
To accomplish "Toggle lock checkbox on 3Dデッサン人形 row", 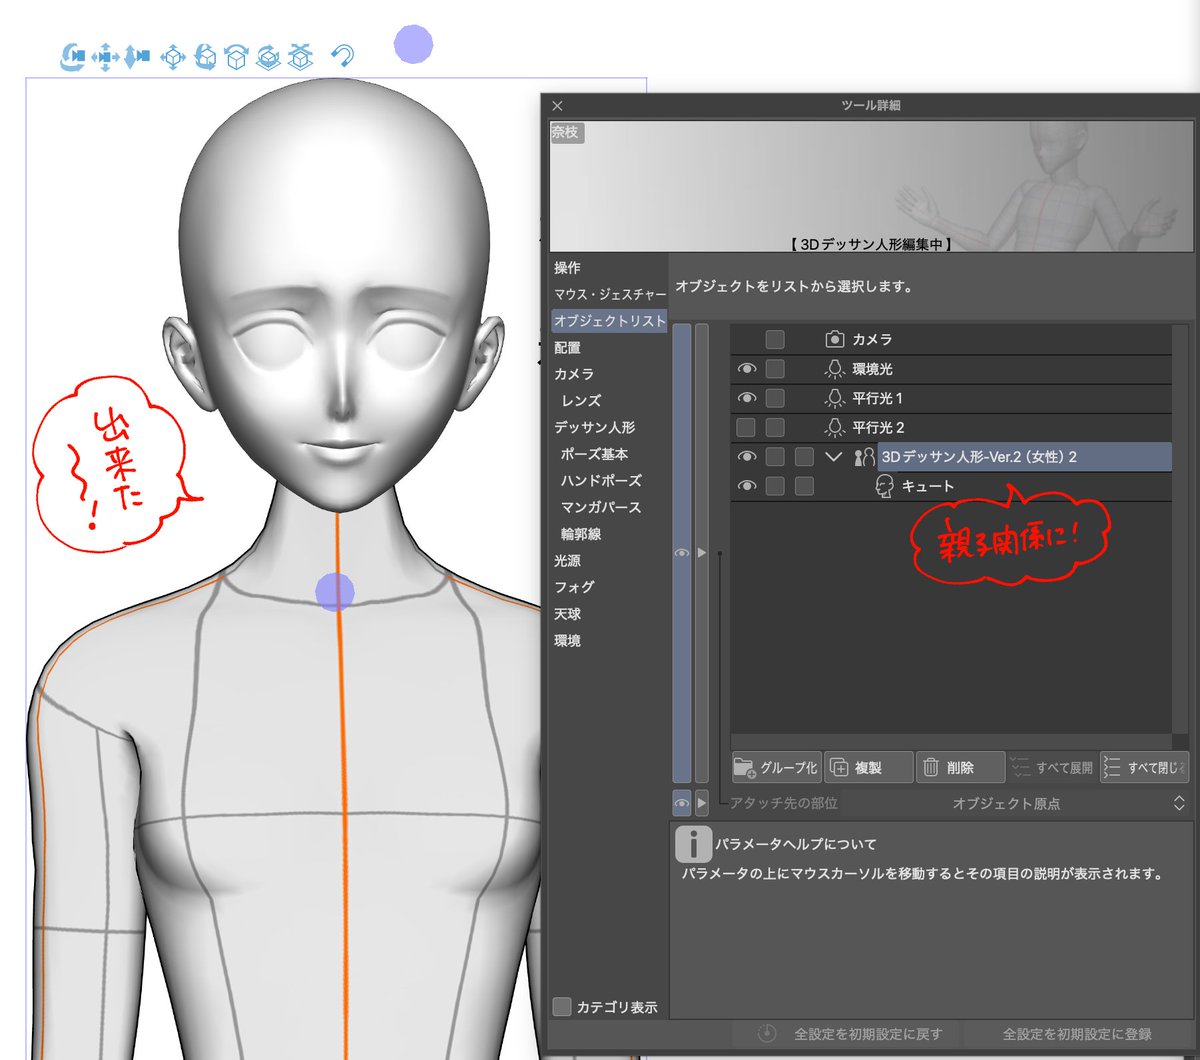I will 775,457.
